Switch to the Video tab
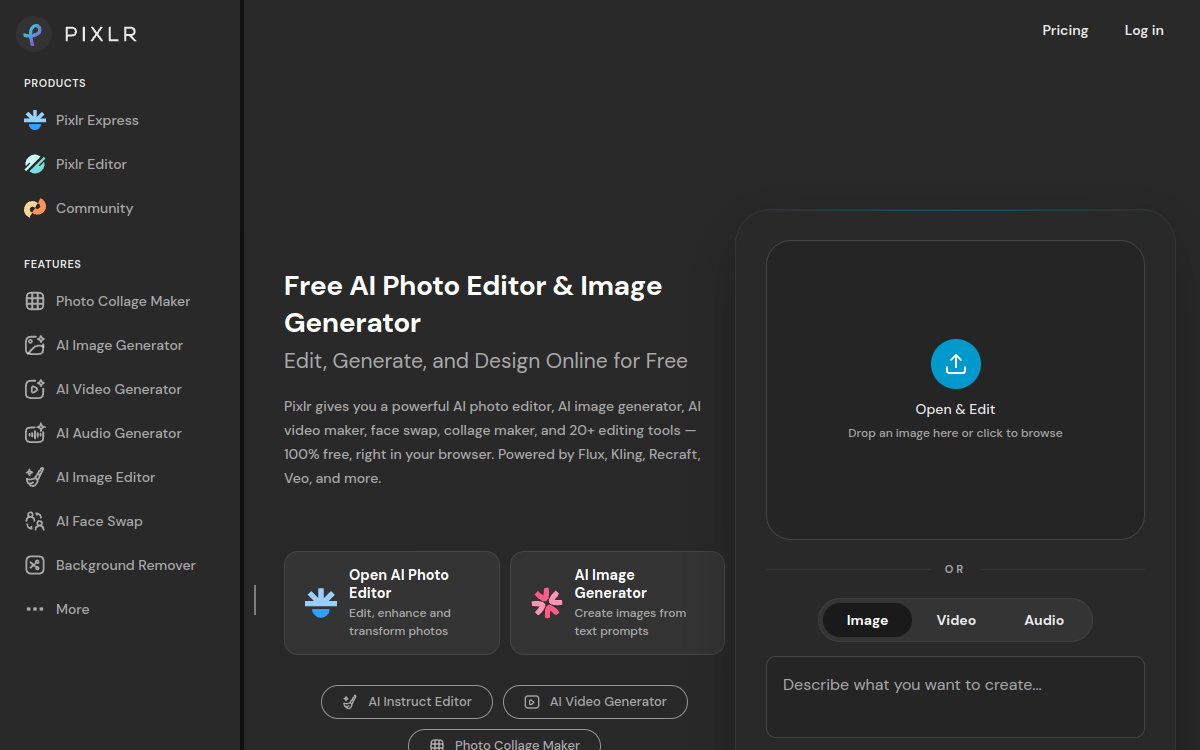Screen dimensions: 1200x750 956,620
